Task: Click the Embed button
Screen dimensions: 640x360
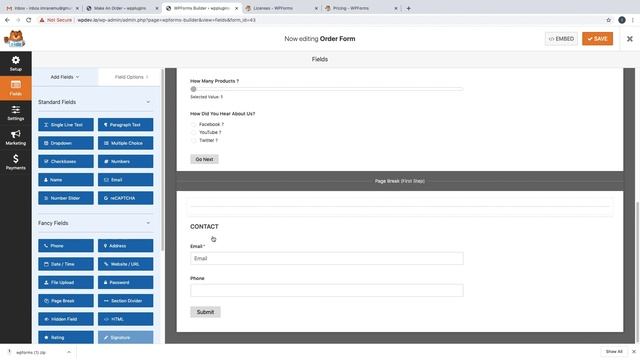Action: point(561,39)
